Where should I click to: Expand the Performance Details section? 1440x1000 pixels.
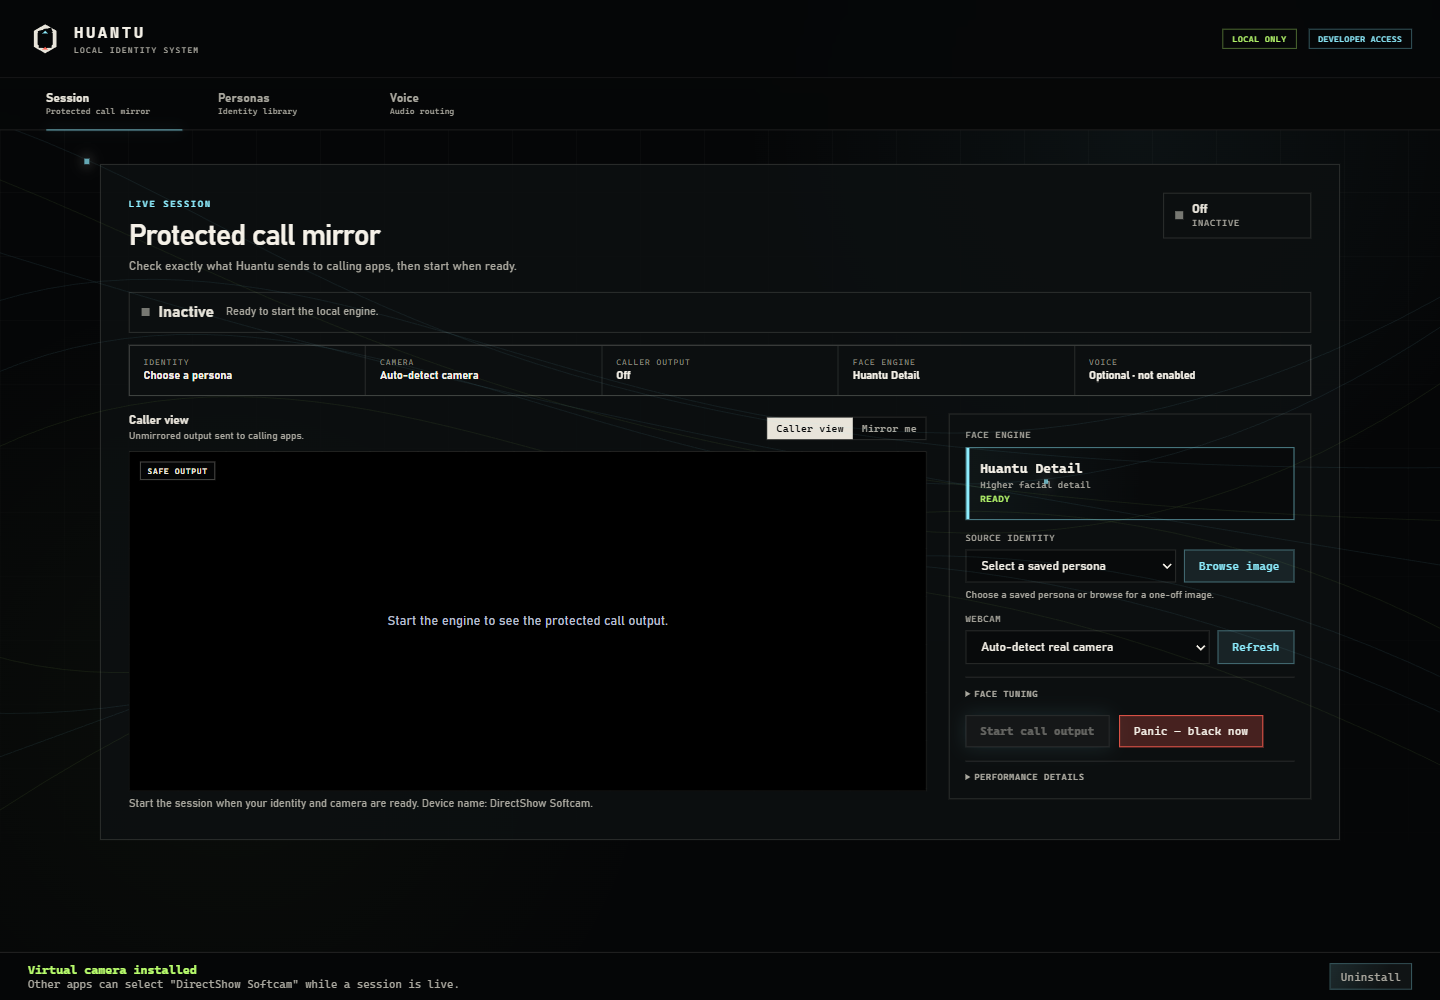1025,777
